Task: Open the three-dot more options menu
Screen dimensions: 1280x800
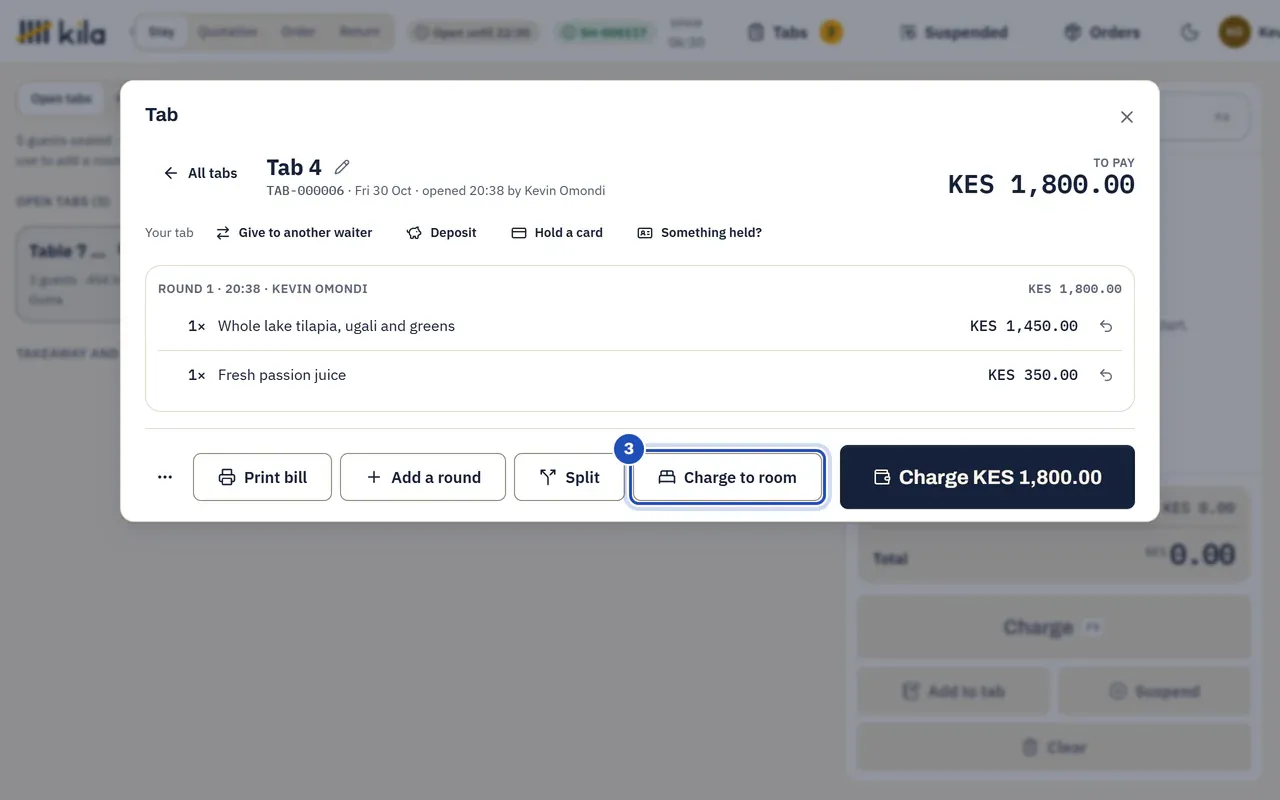Action: [165, 477]
